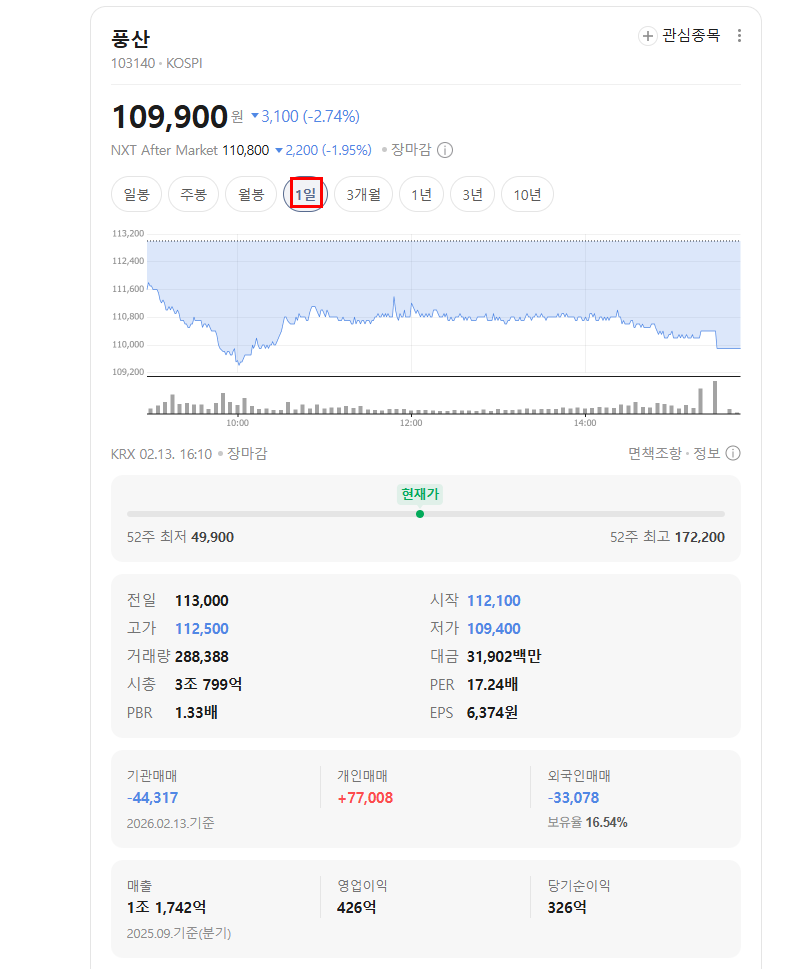Screen dimensions: 810x969
Task: Click the 시작 value 112,100
Action: click(494, 601)
